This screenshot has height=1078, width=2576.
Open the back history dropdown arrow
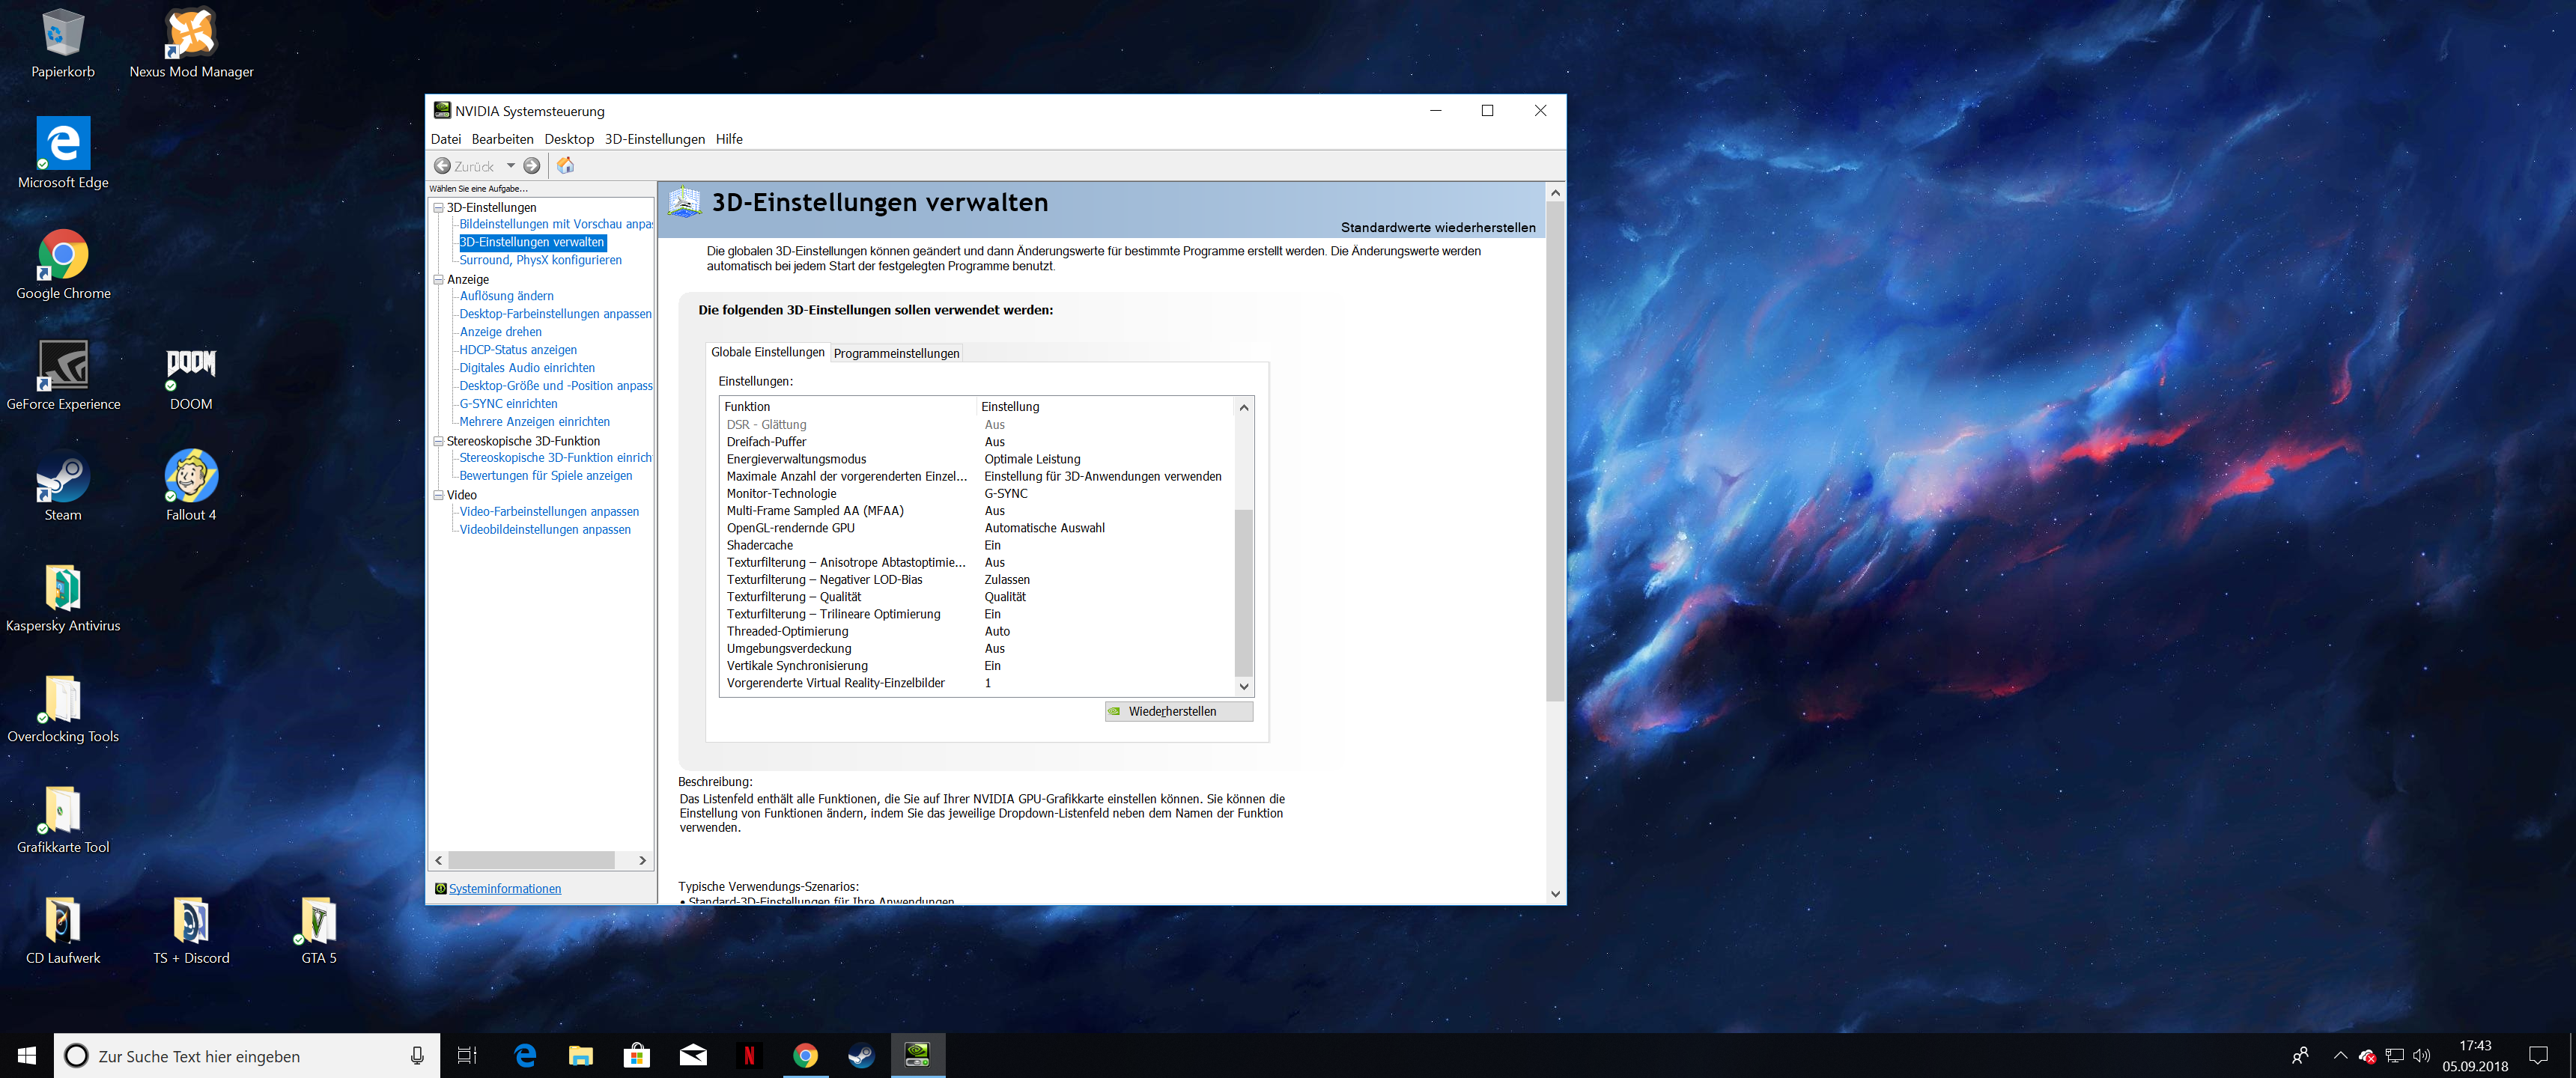click(511, 166)
